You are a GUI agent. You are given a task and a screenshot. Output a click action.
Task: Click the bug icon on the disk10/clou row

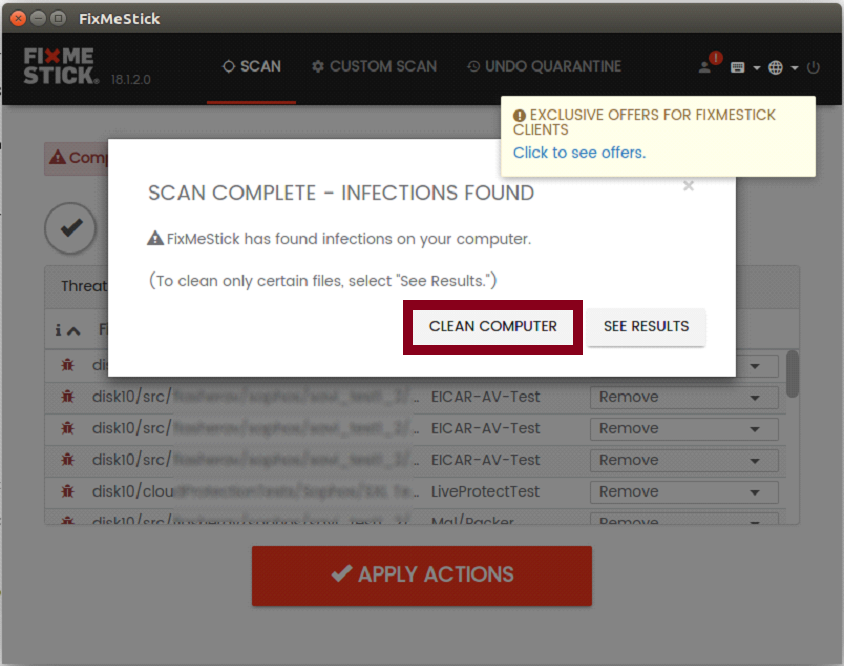(x=67, y=492)
